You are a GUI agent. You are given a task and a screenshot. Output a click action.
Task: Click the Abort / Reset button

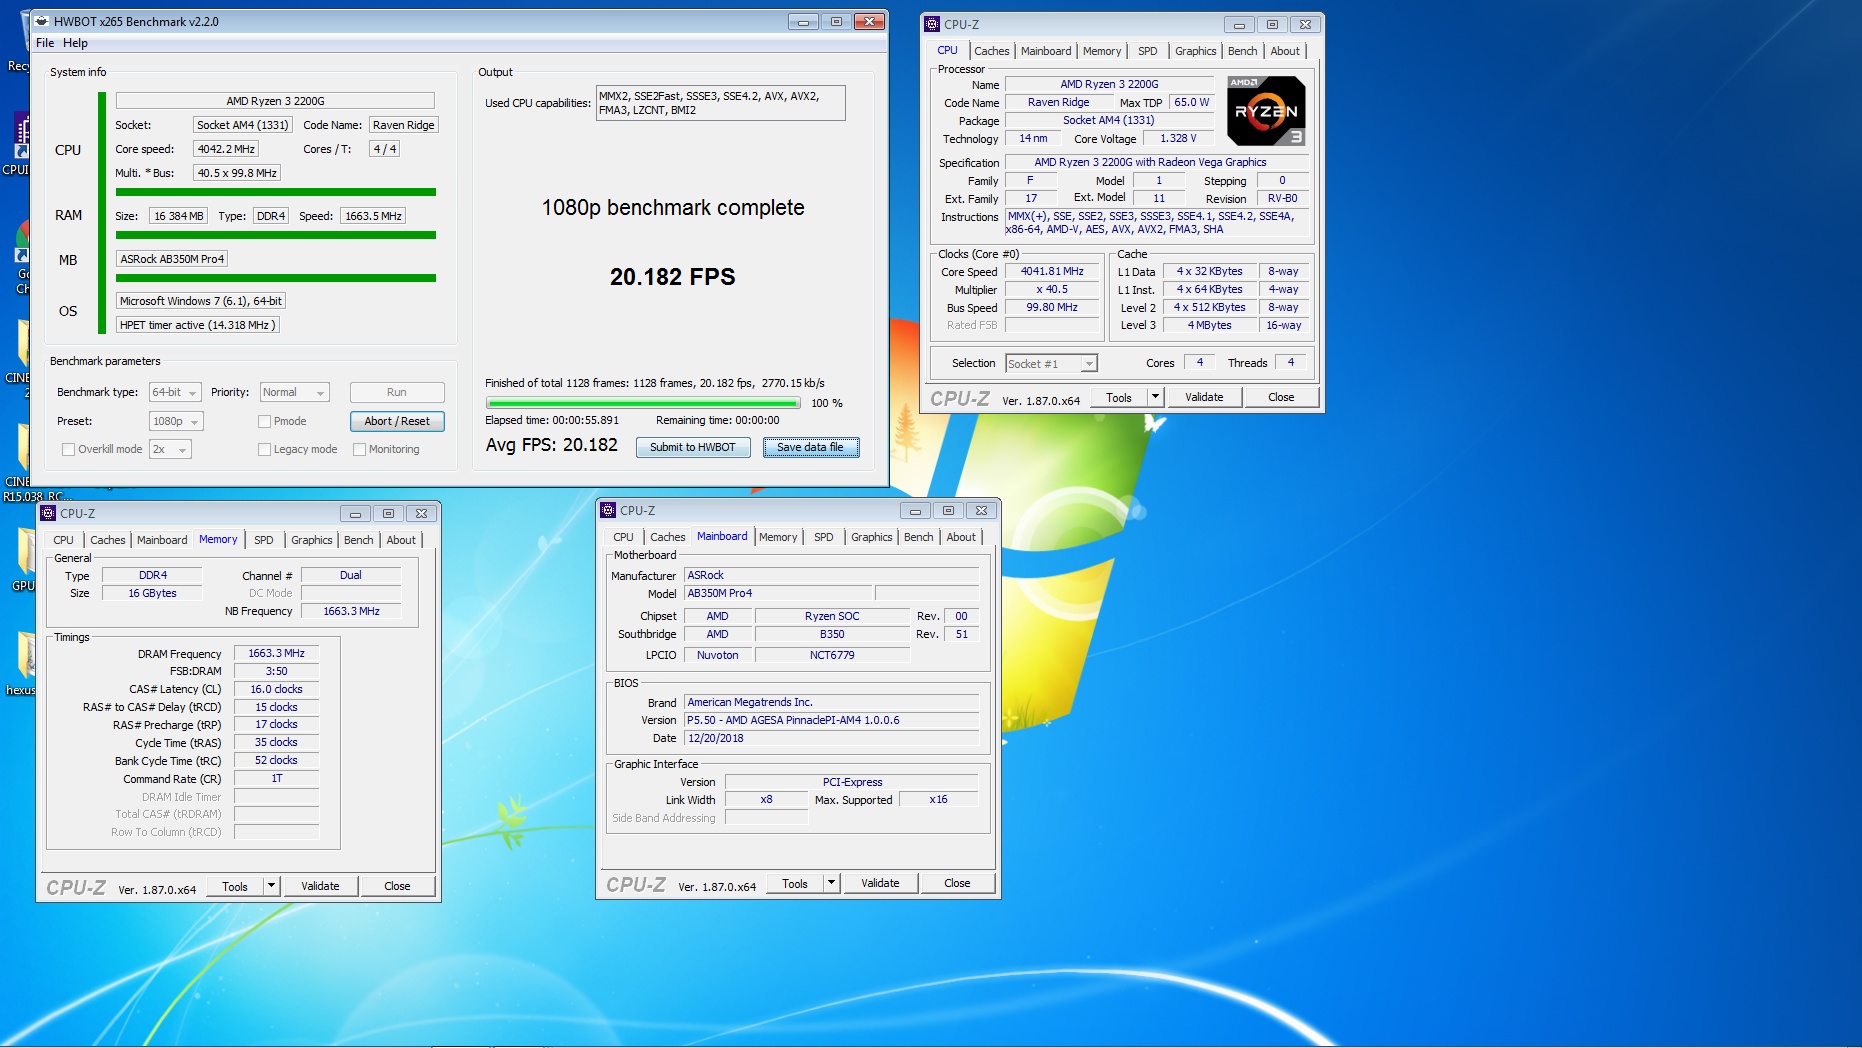point(397,421)
